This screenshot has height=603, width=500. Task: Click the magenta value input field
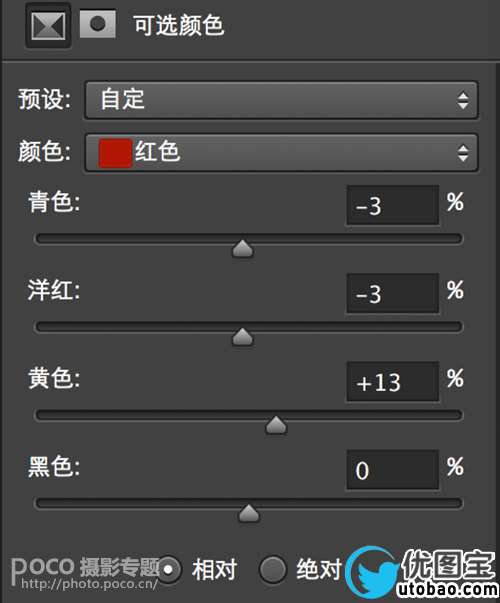coord(393,293)
